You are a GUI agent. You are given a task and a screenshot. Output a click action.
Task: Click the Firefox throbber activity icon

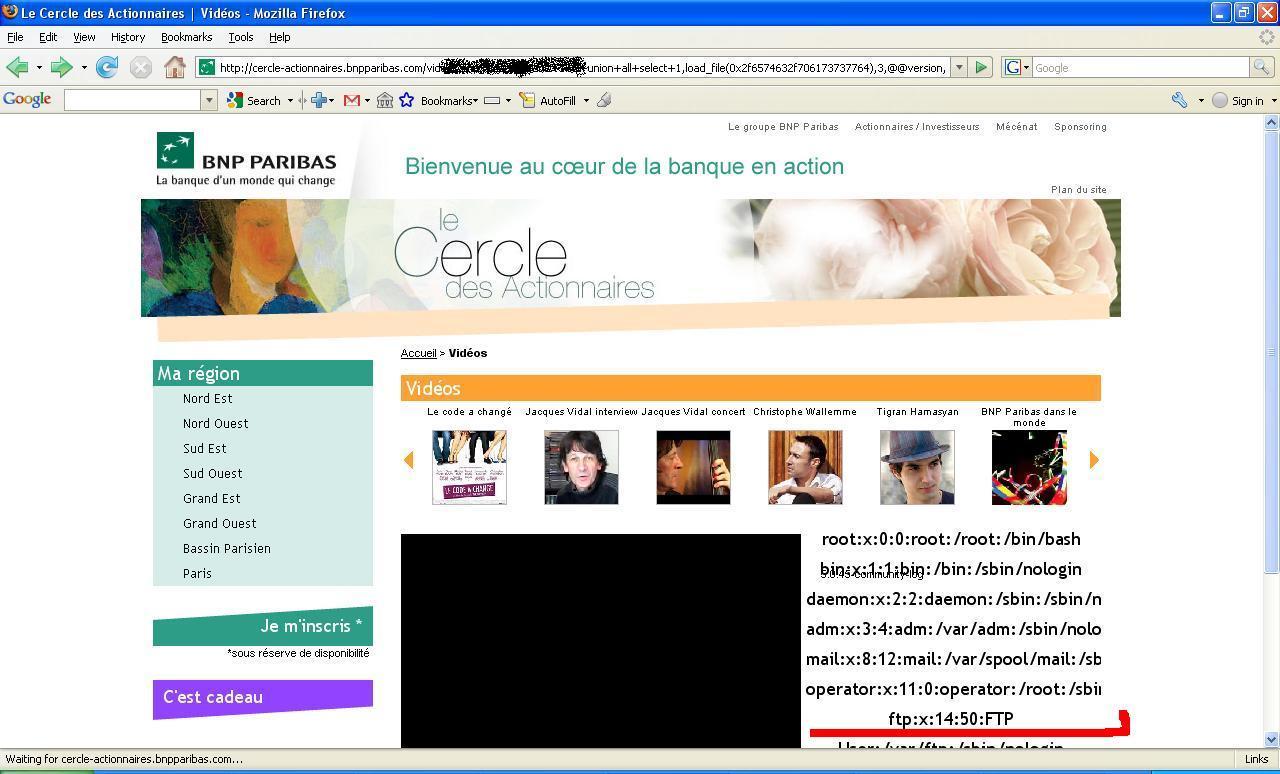[1268, 37]
